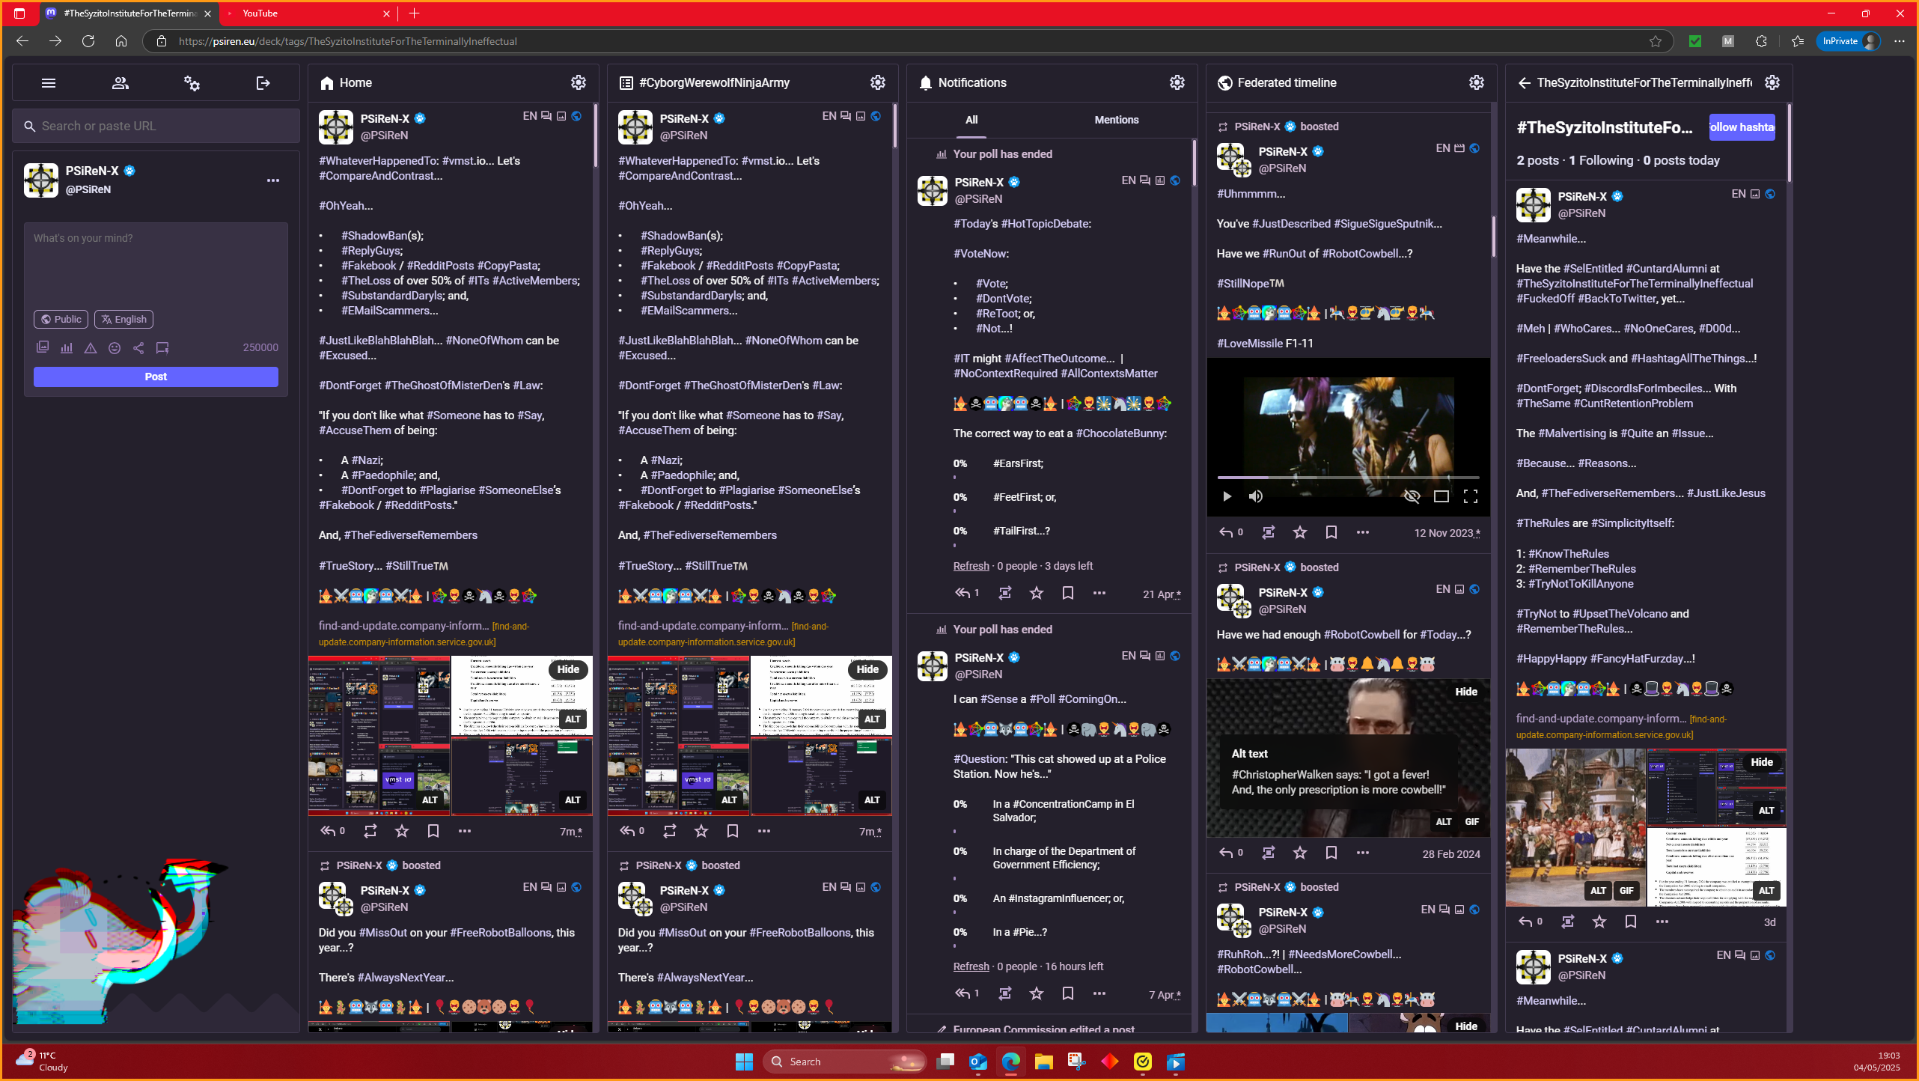The image size is (1919, 1081).
Task: Click the logout icon in compose column header
Action: point(263,83)
